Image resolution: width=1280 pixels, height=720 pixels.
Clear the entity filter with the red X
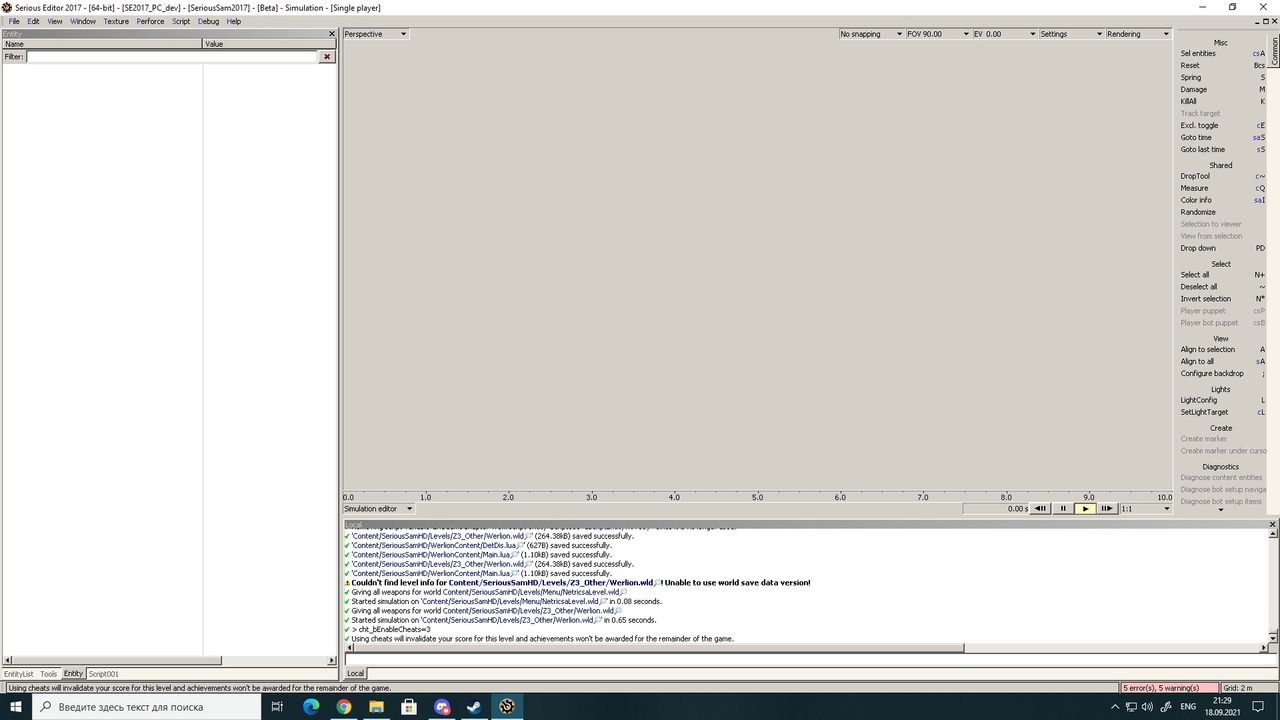[x=326, y=57]
